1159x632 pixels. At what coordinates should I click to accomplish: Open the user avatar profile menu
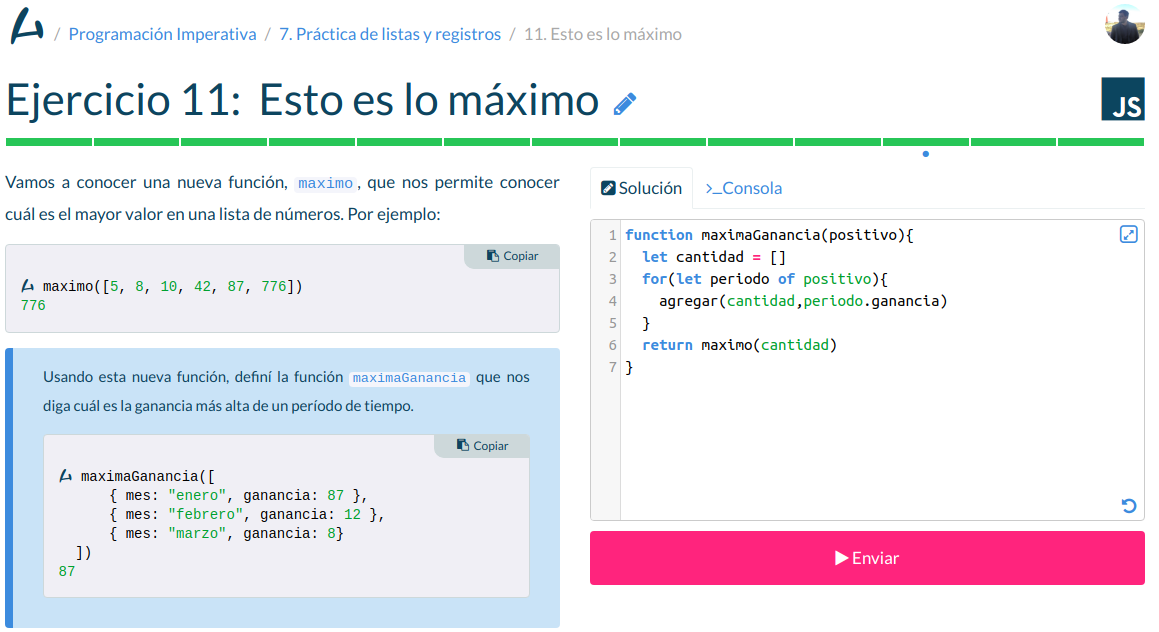tap(1124, 24)
